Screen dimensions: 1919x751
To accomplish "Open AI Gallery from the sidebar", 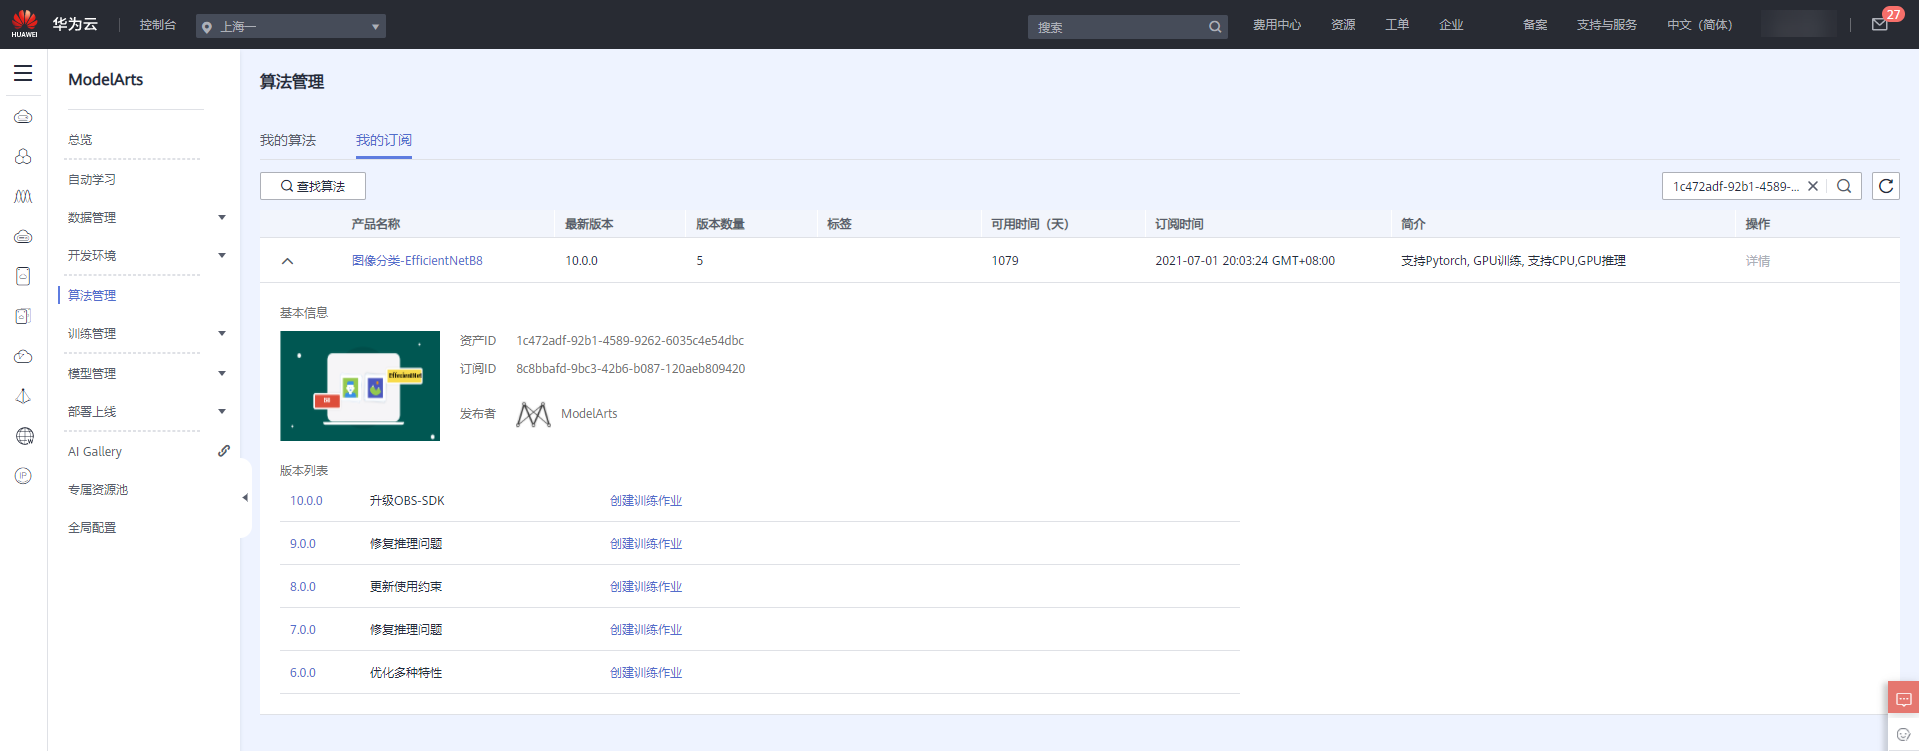I will coord(95,452).
